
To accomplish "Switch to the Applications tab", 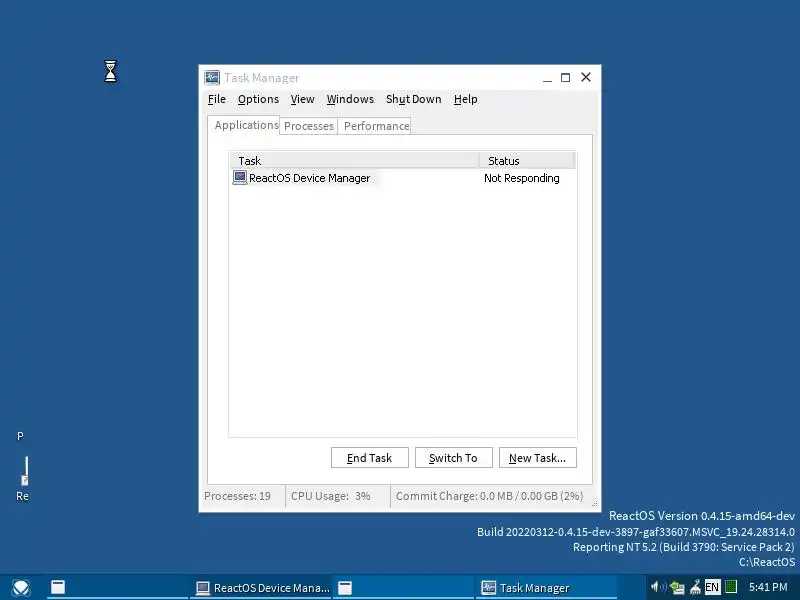I will (x=244, y=125).
